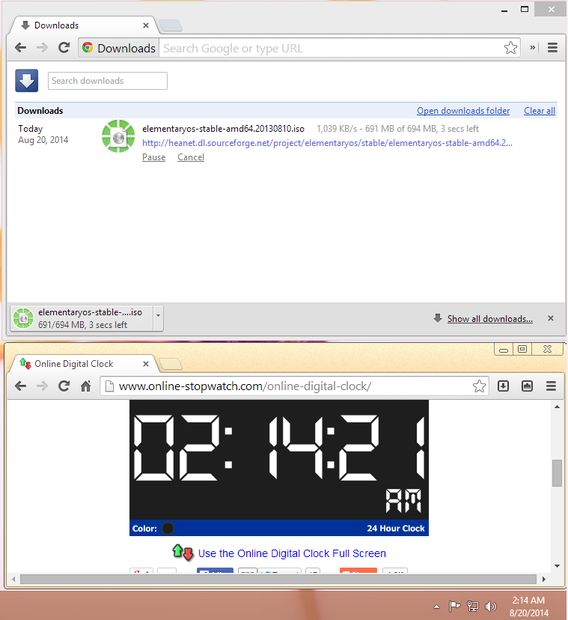This screenshot has width=568, height=620.
Task: Open hamburger menu in clock browser window
Action: tap(551, 386)
